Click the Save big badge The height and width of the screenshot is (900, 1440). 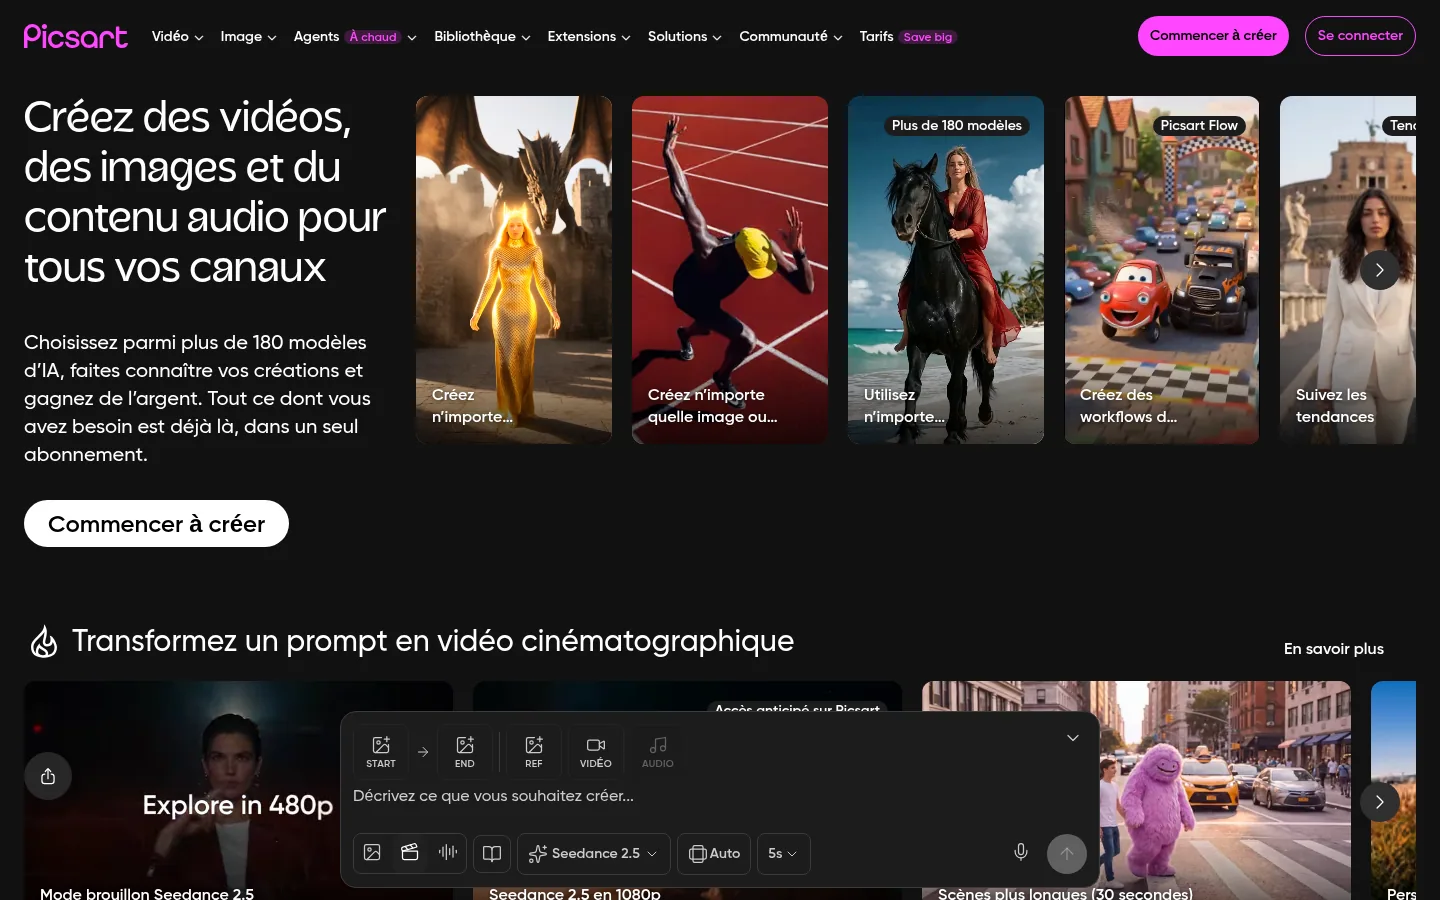[928, 37]
